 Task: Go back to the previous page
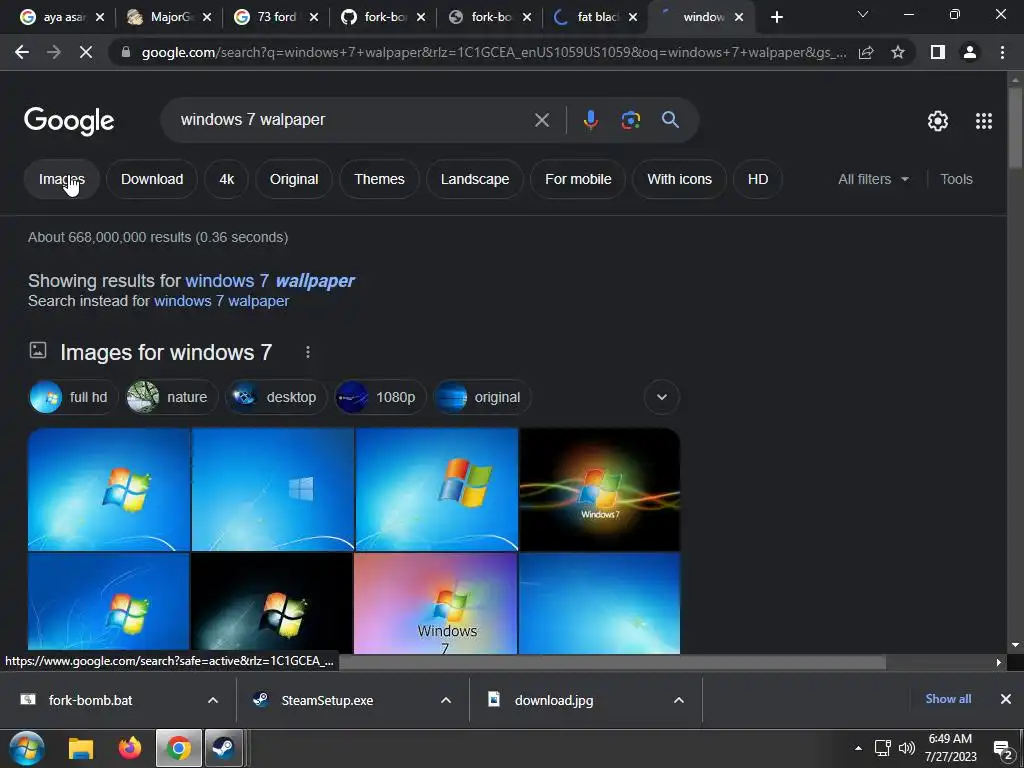[22, 52]
